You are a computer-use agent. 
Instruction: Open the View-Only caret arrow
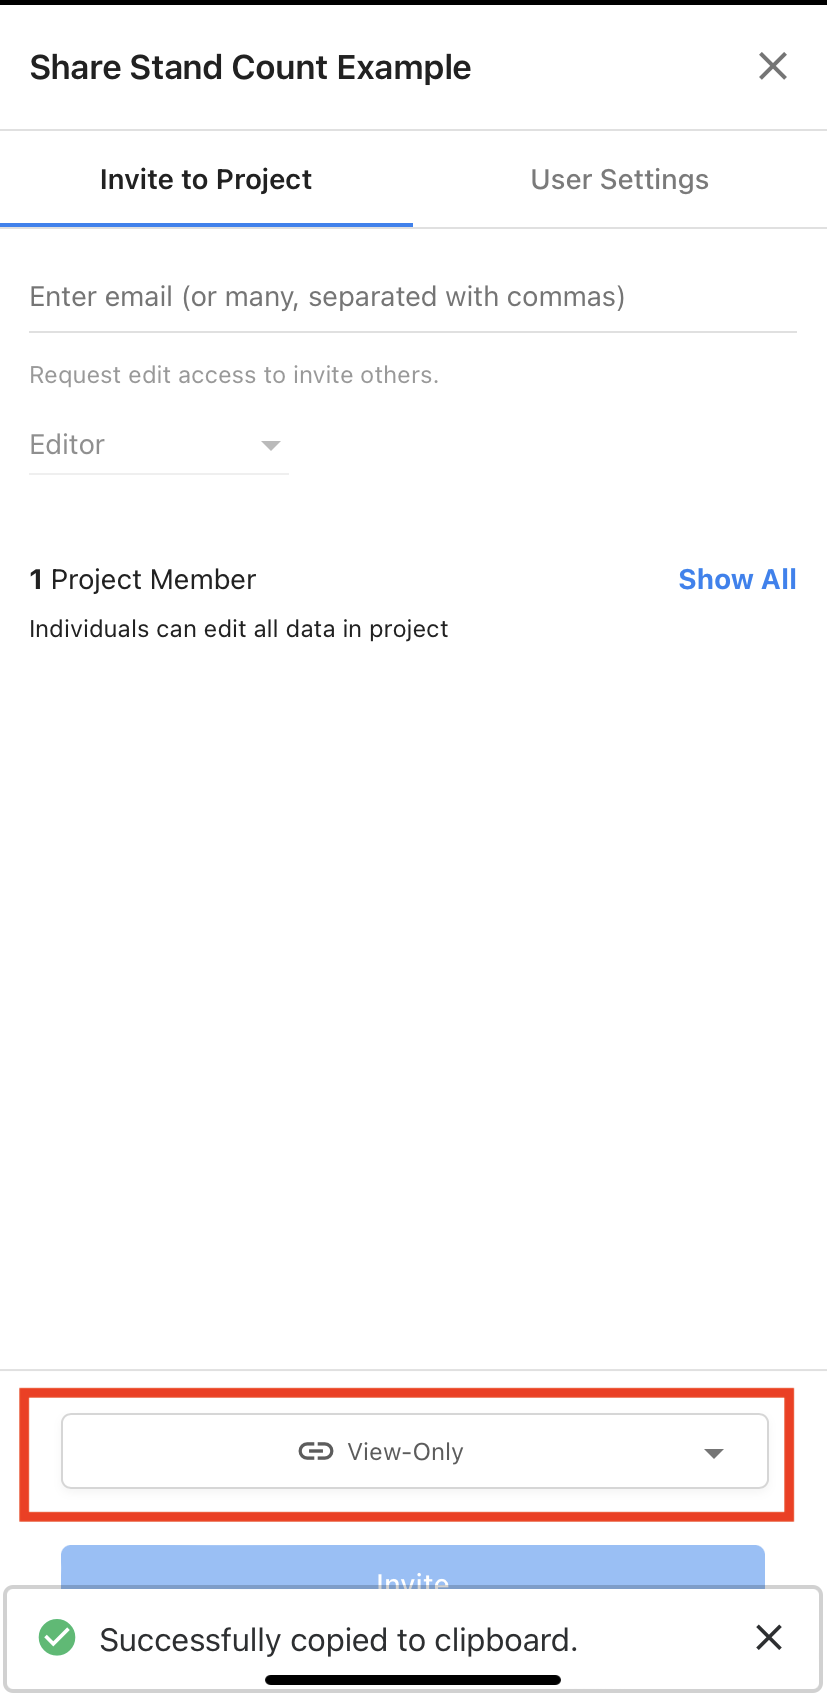[x=713, y=1453]
